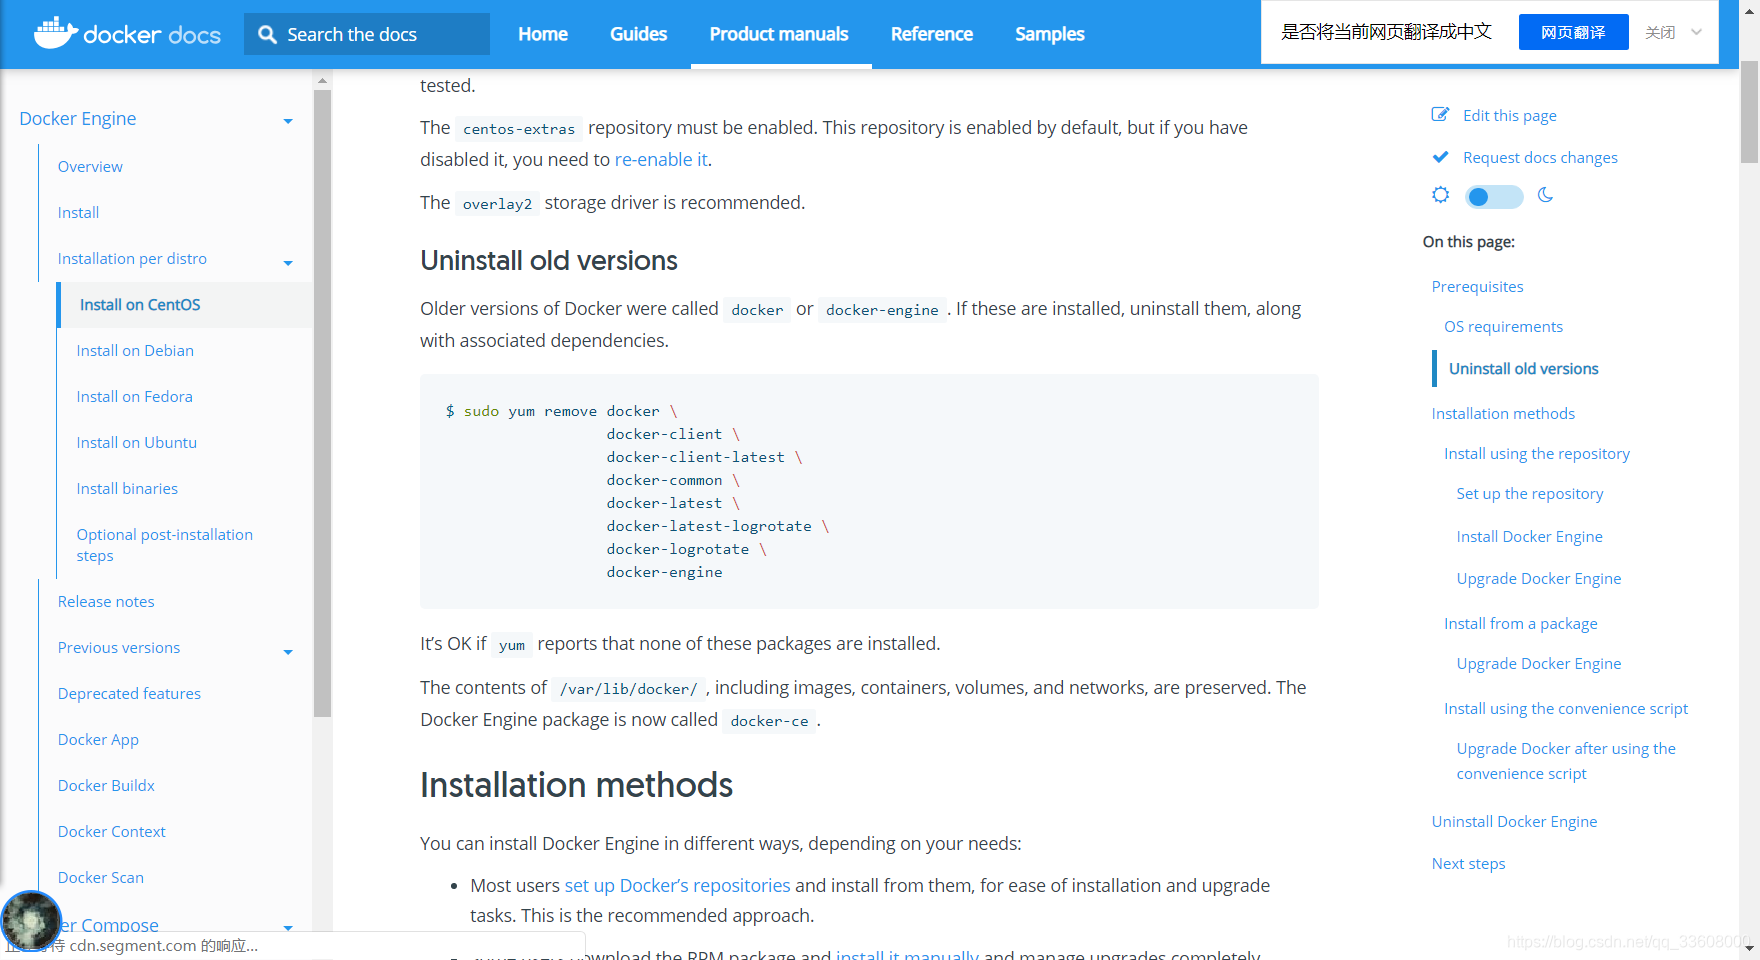Expand the Previous versions arrow
Screen dimensions: 1760x960
pos(288,652)
